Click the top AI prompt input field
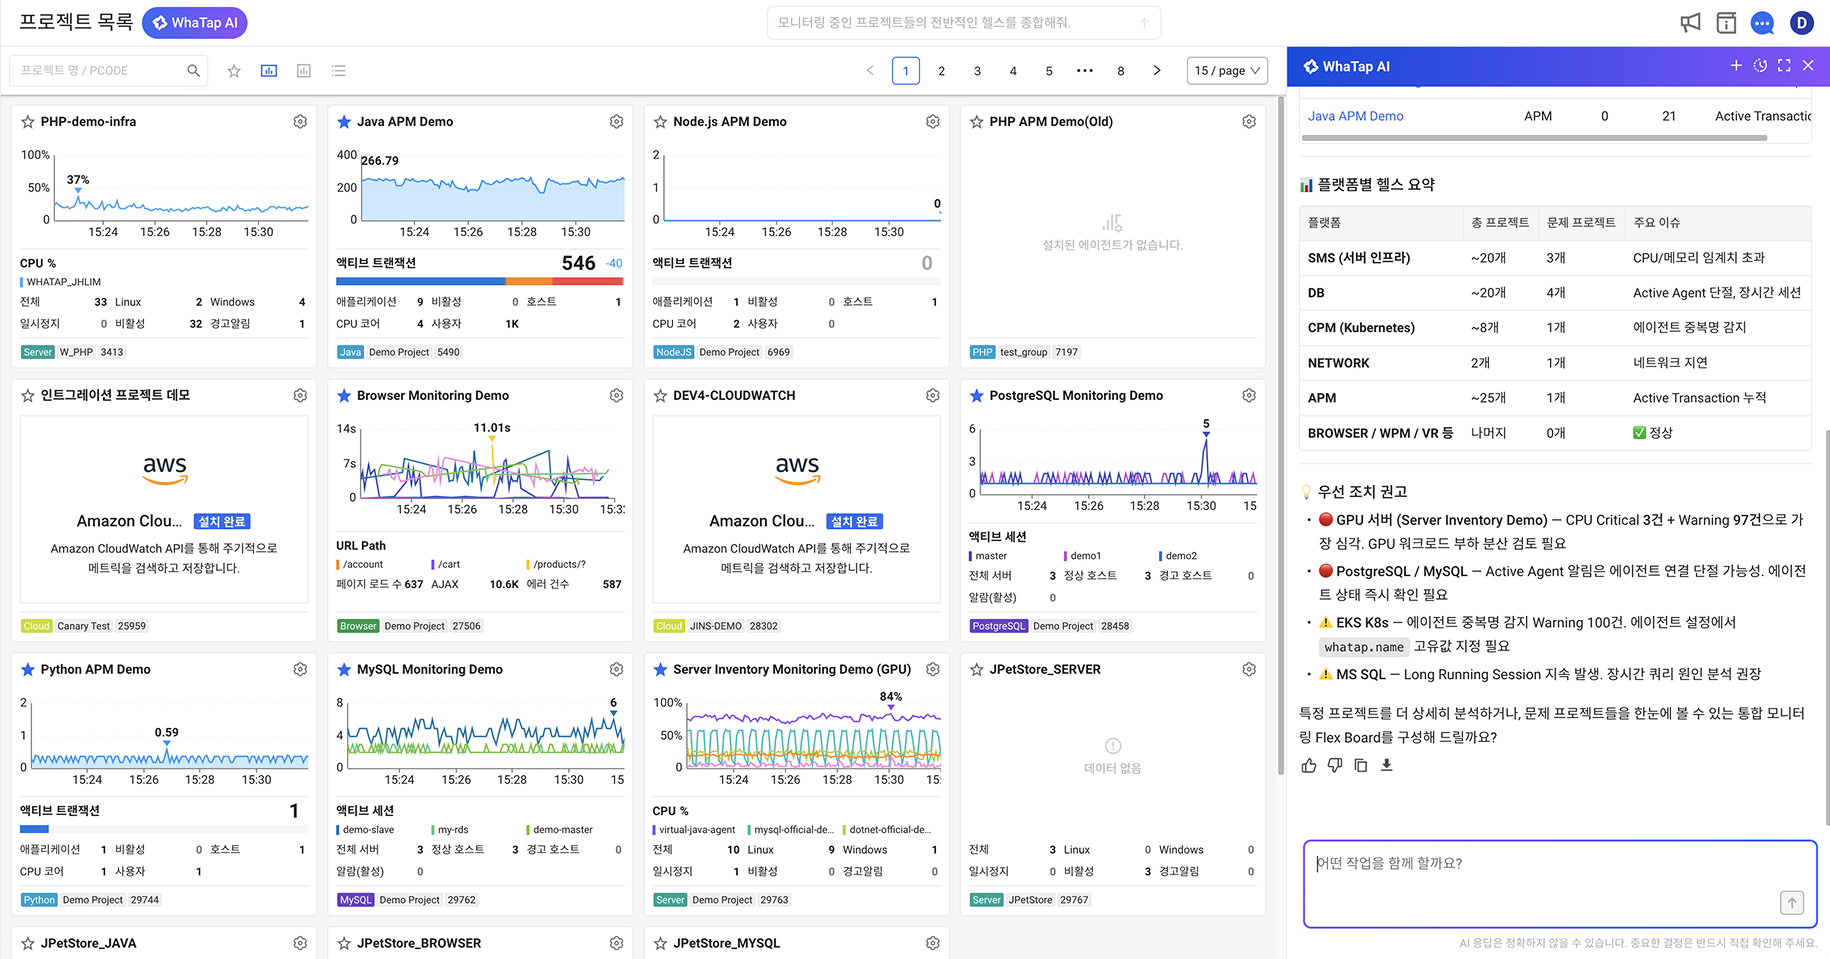 pos(964,23)
